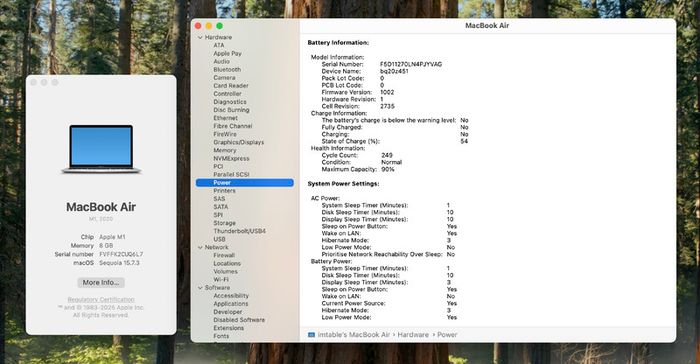The width and height of the screenshot is (700, 364).
Task: Minimize System Information with yellow button
Action: click(209, 26)
